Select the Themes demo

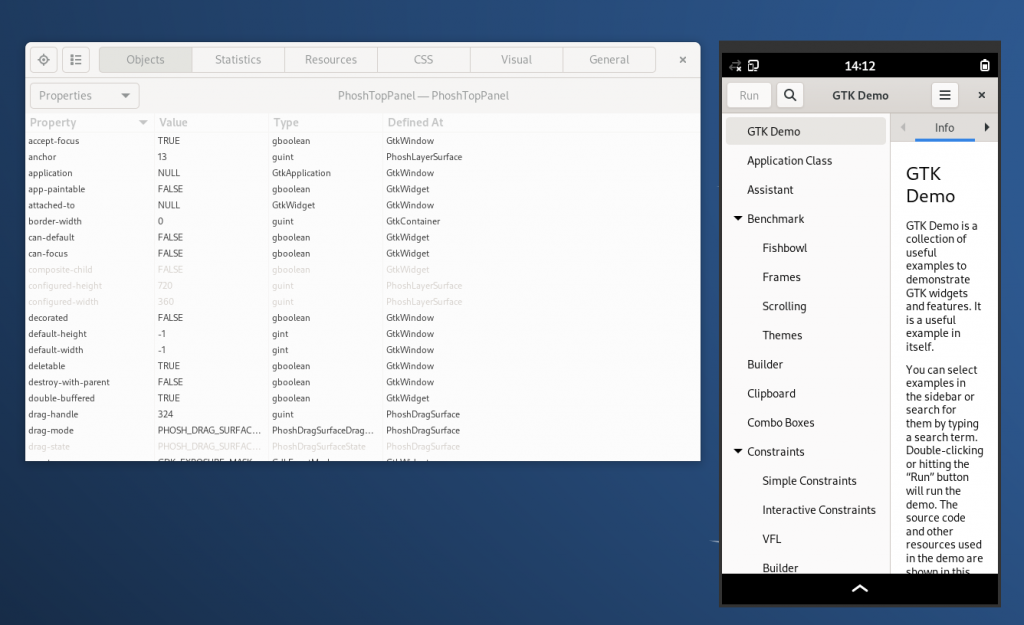[x=783, y=335]
